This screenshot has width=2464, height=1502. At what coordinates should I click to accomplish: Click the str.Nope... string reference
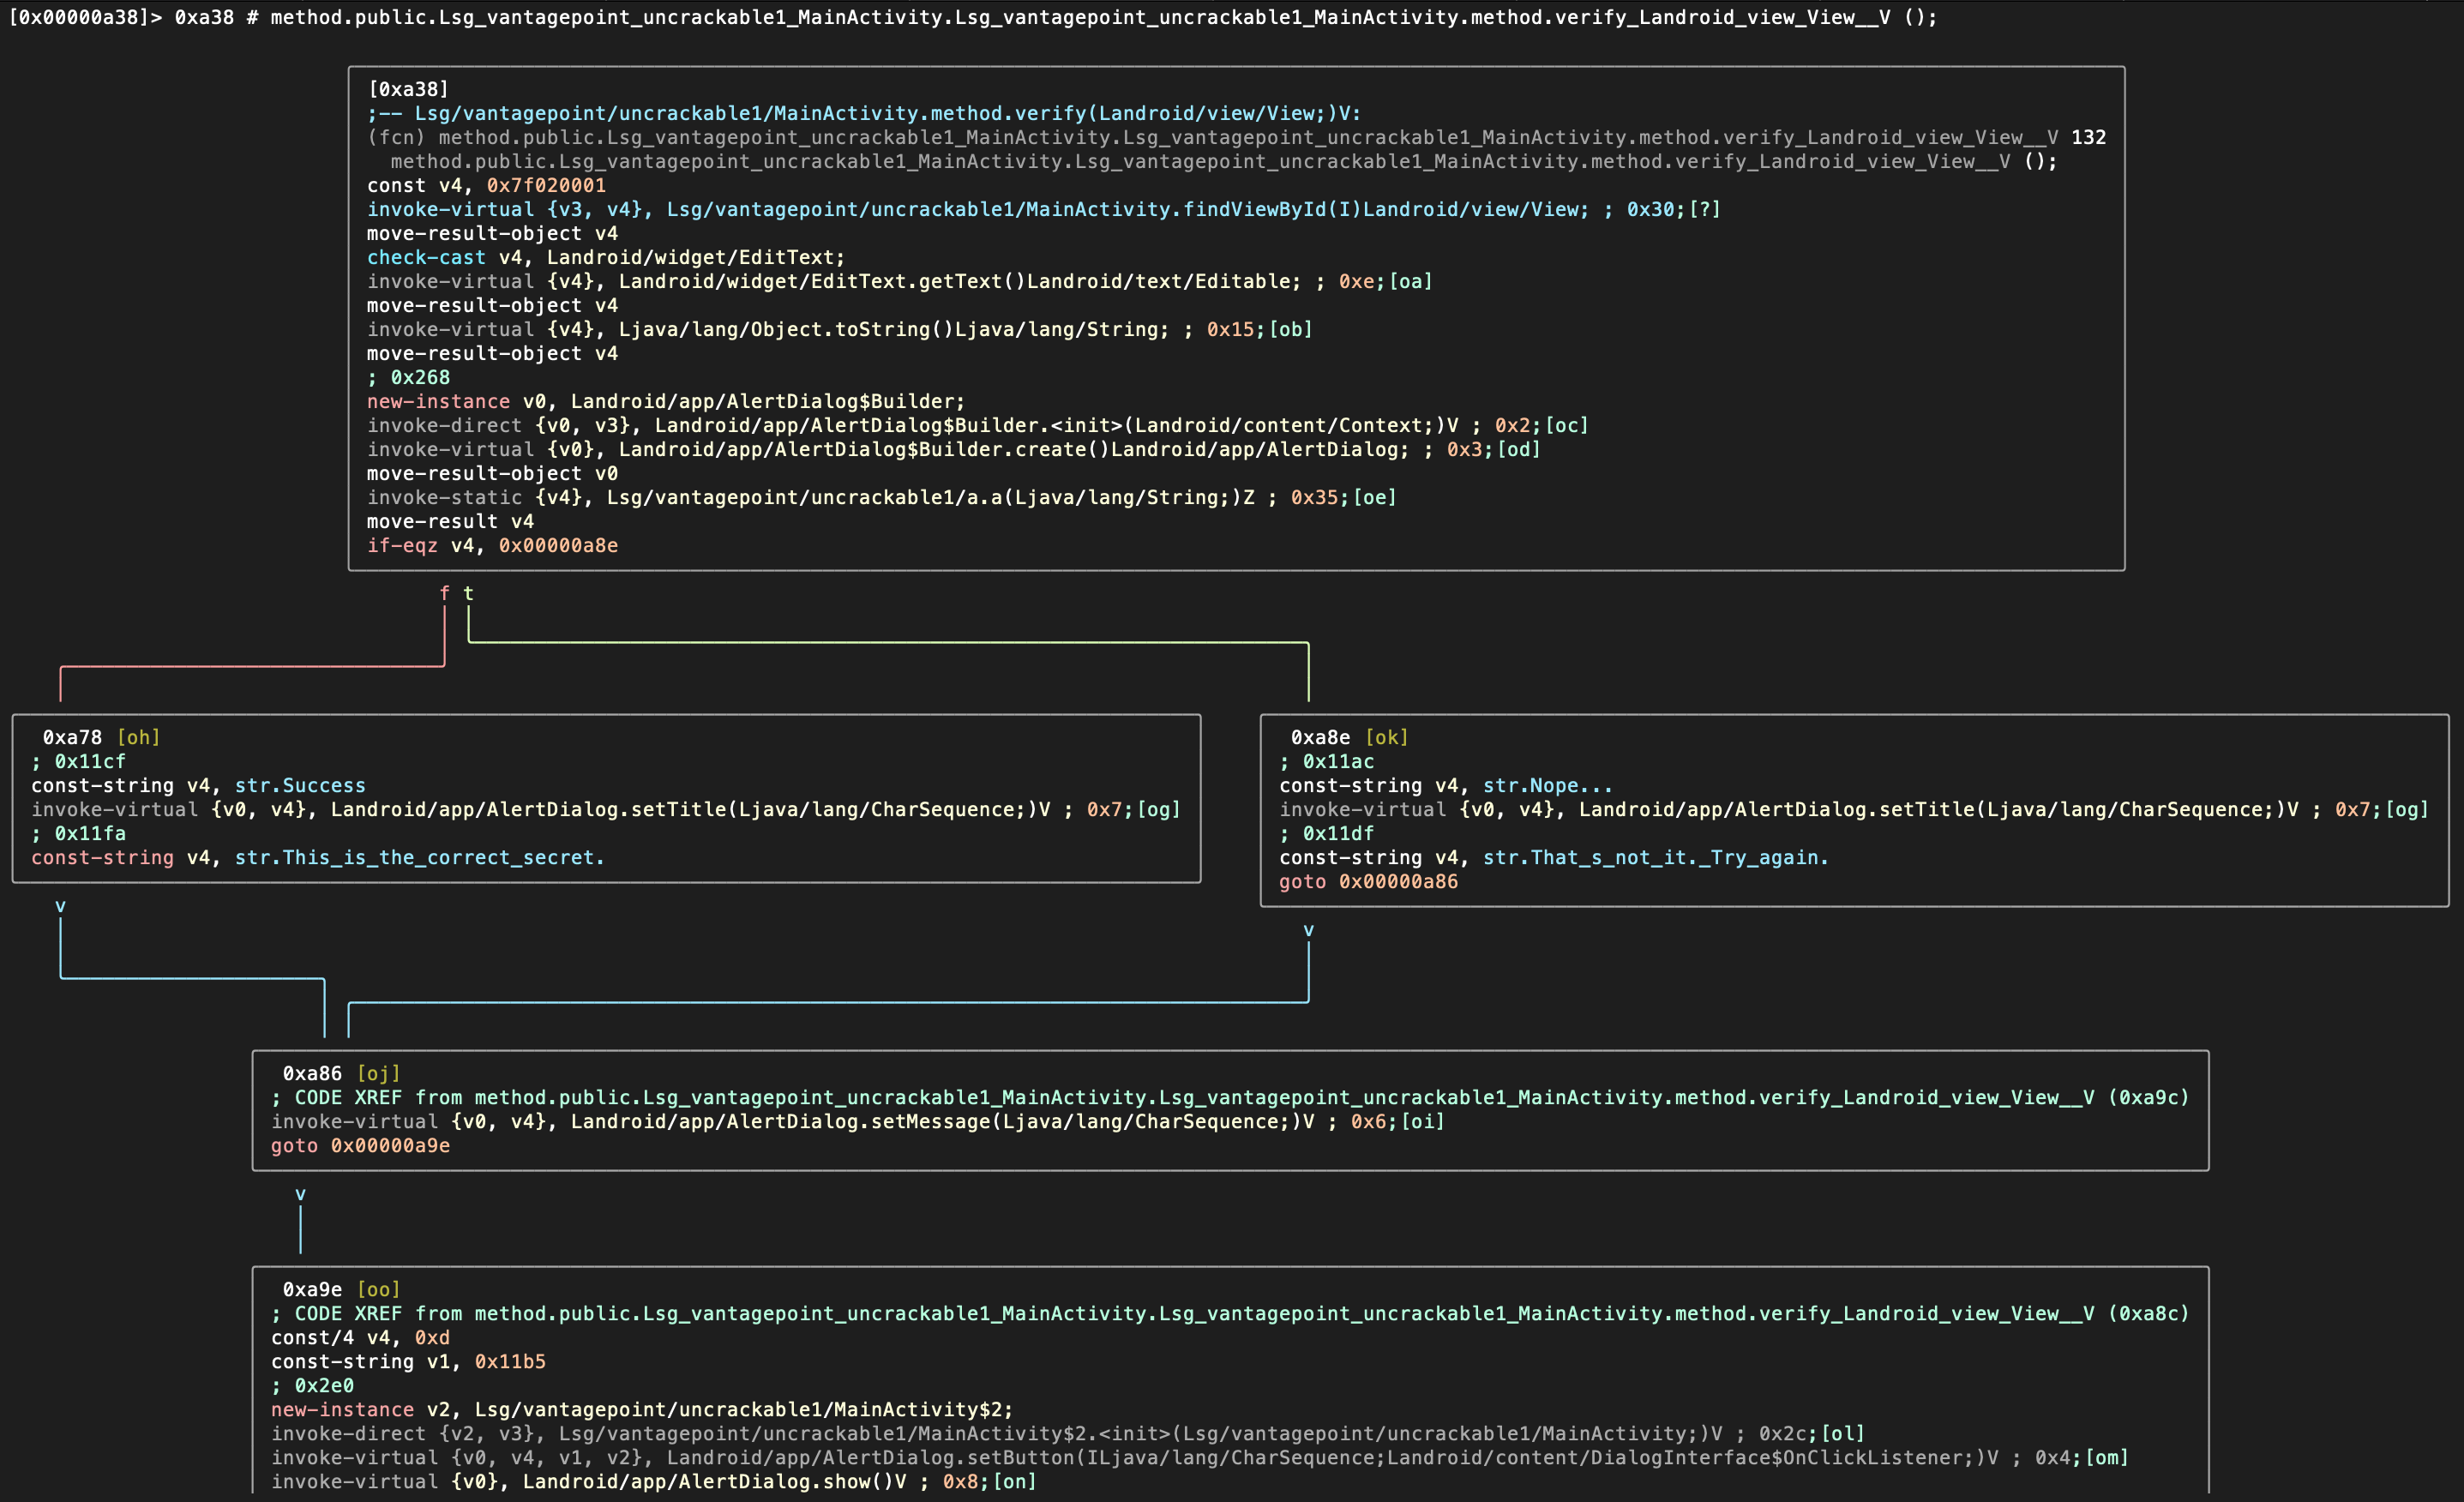click(x=1547, y=785)
